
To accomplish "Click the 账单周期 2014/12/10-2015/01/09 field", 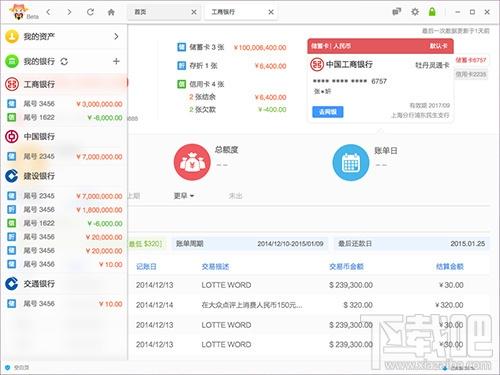I will (x=250, y=244).
